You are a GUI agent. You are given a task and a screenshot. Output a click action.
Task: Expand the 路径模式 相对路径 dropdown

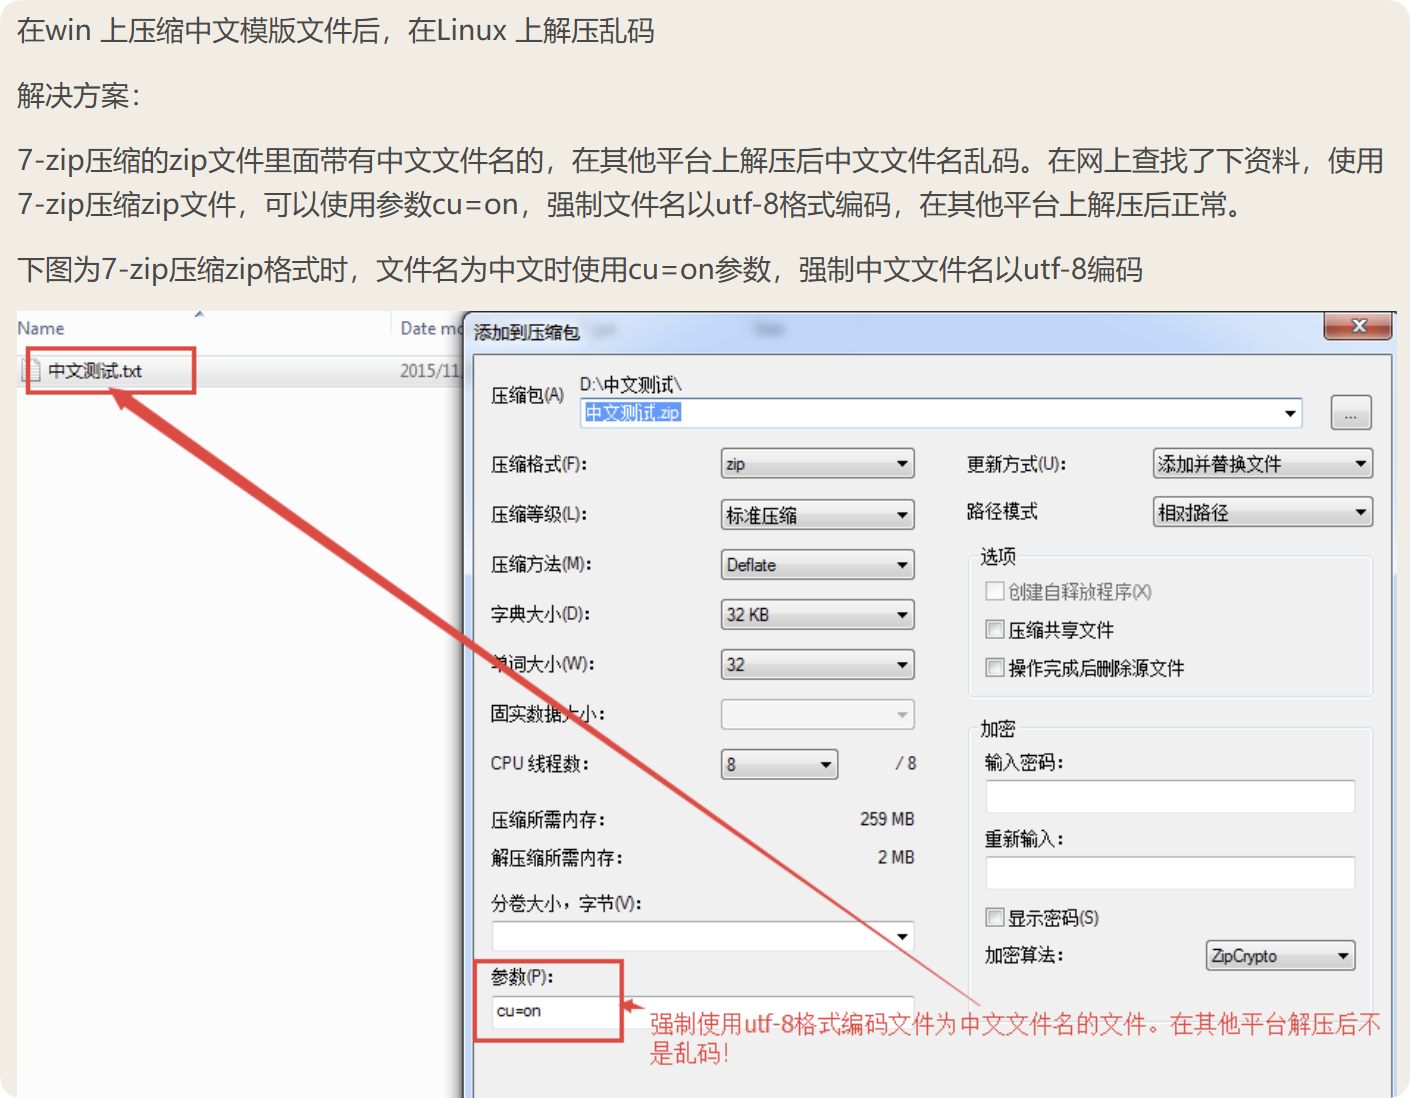[1262, 513]
